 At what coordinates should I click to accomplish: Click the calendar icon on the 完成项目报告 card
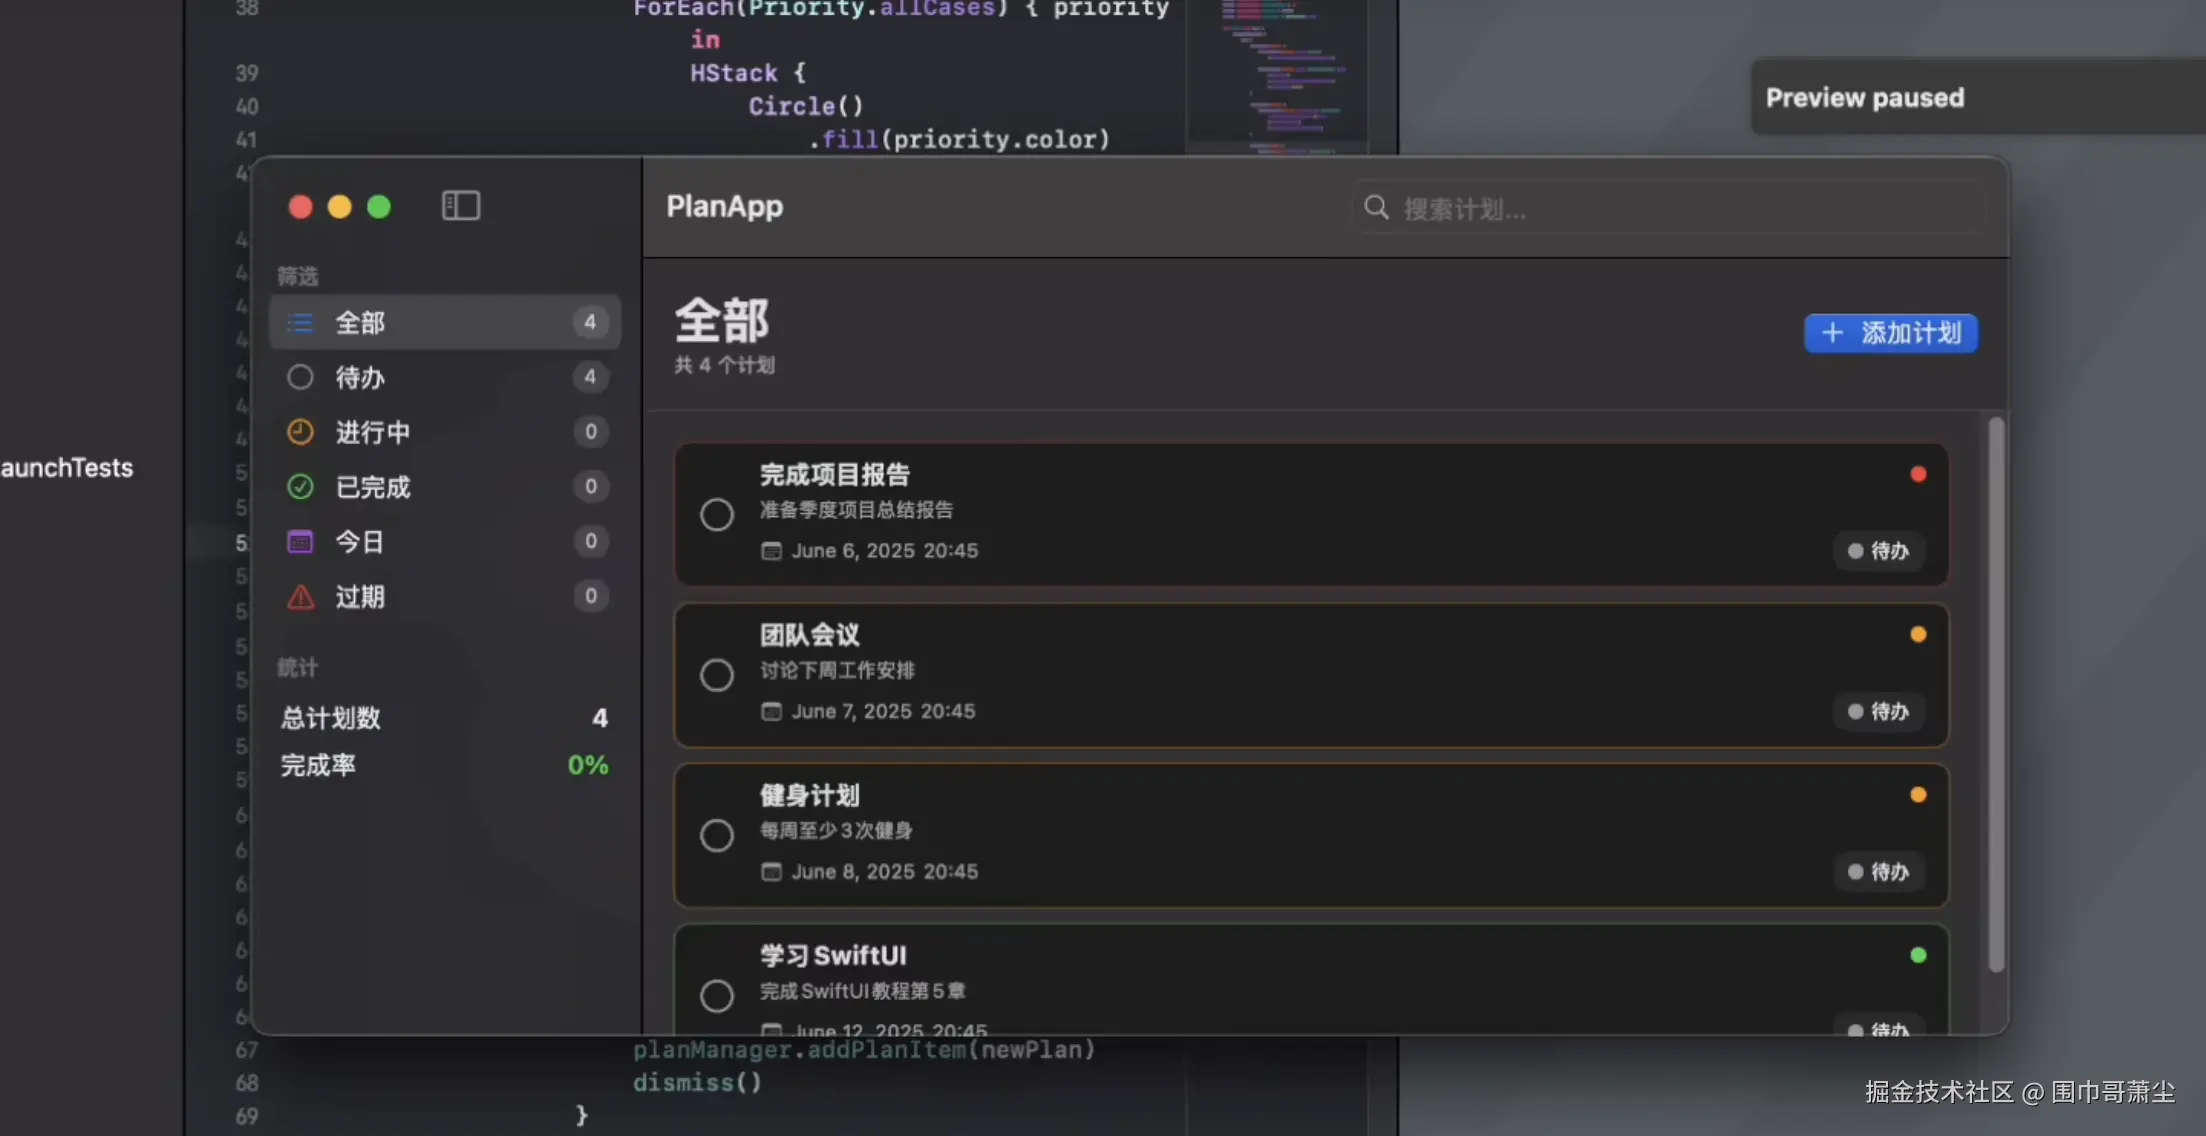(x=771, y=551)
